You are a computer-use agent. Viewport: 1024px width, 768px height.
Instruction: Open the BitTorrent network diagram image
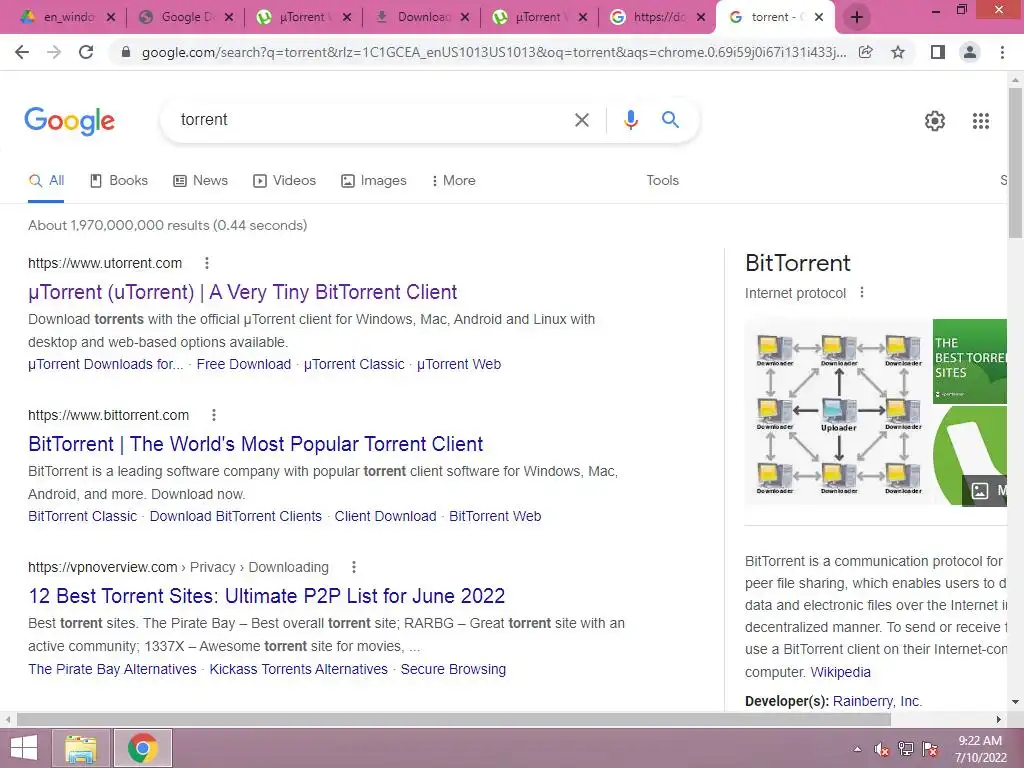pyautogui.click(x=839, y=412)
